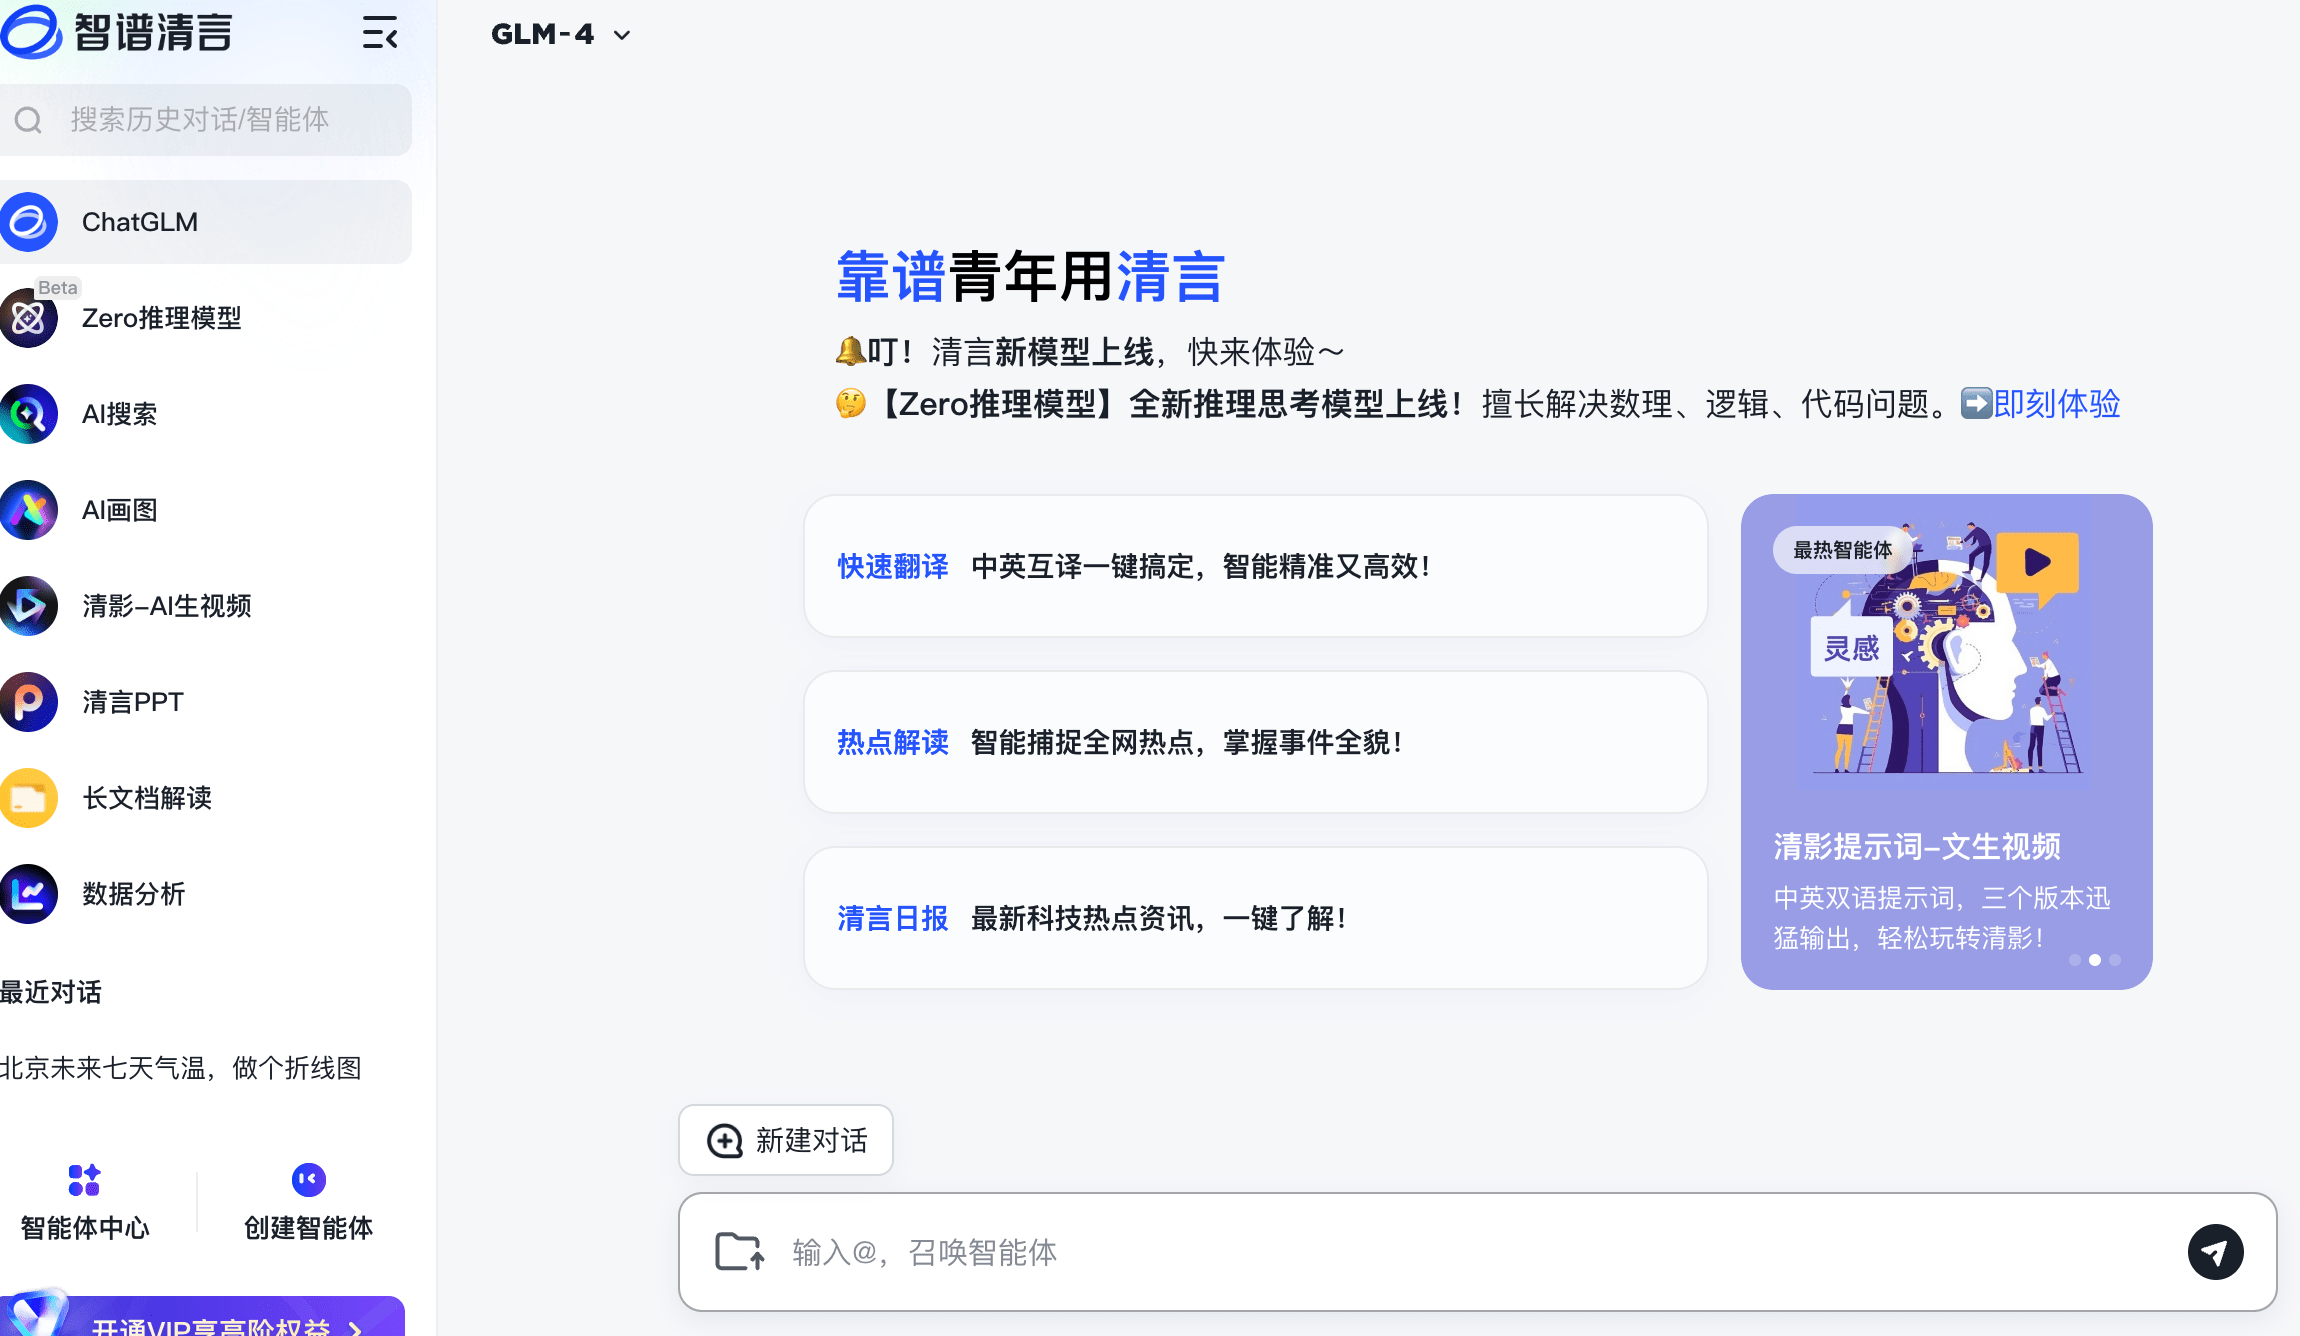Image resolution: width=2300 pixels, height=1336 pixels.
Task: Open the 热点解读 suggestion card
Action: click(1255, 742)
